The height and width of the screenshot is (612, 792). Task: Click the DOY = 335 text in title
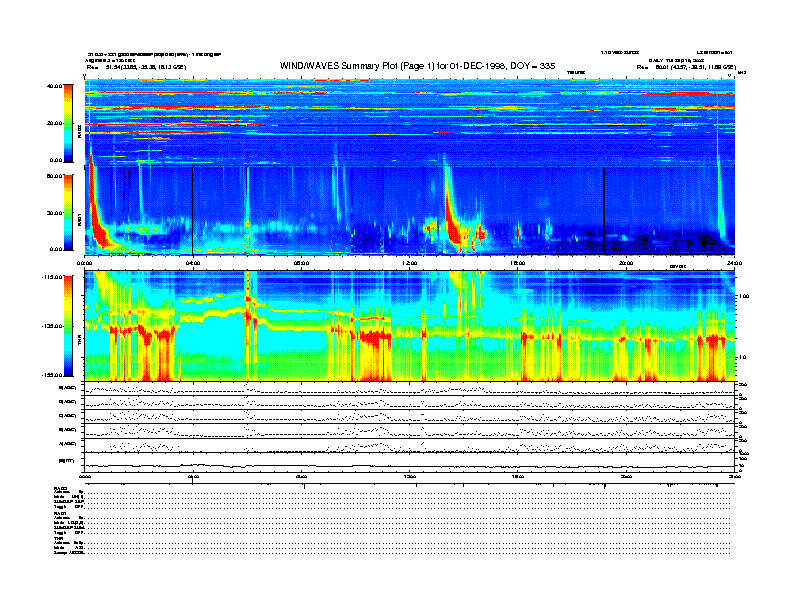pyautogui.click(x=533, y=66)
